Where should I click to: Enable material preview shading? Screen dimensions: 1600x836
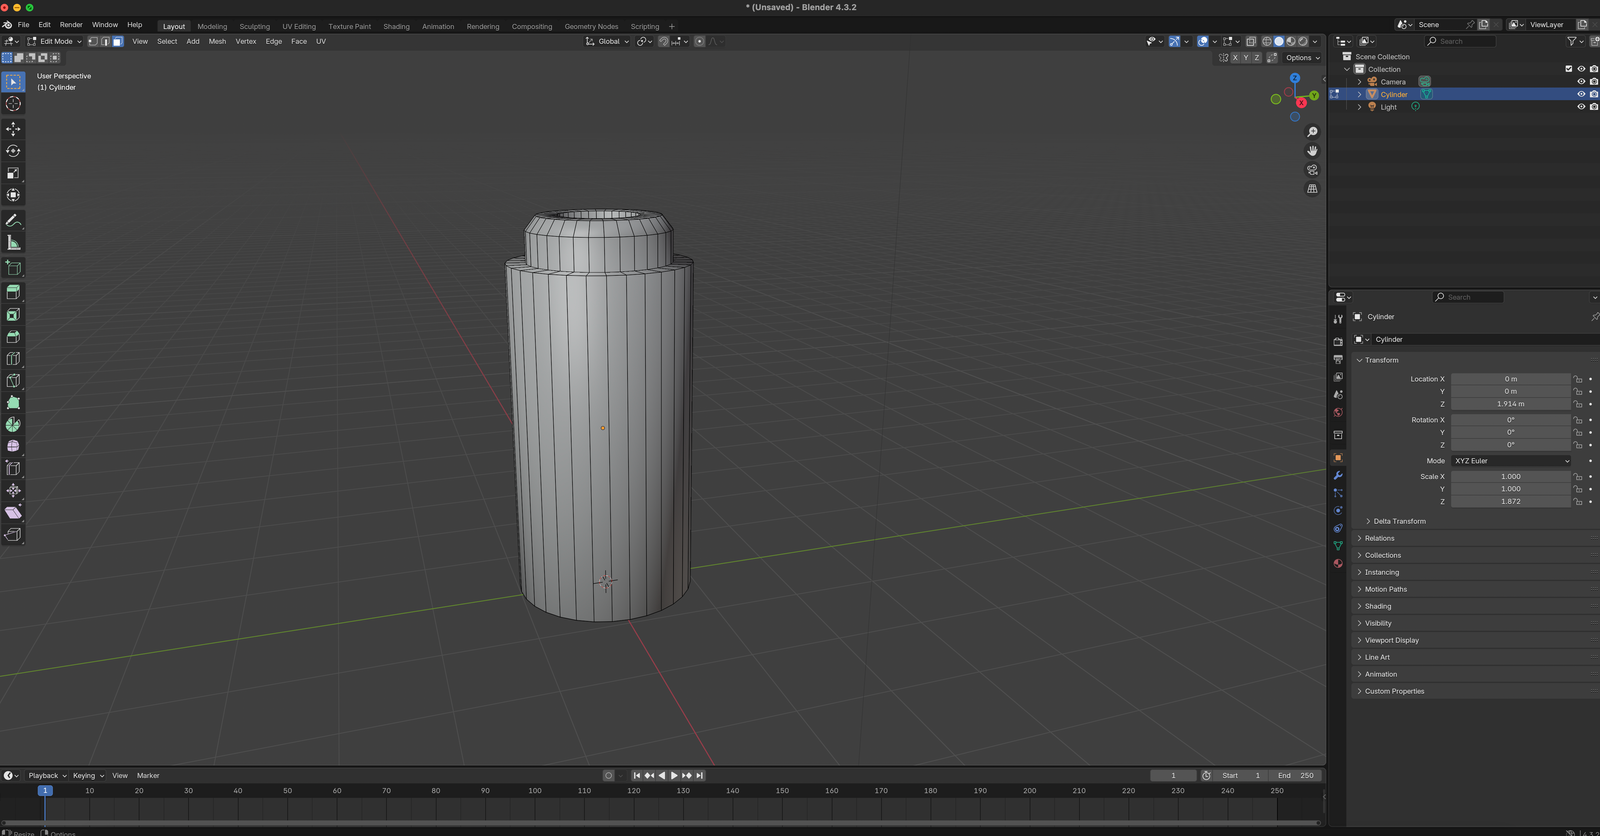click(x=1291, y=41)
